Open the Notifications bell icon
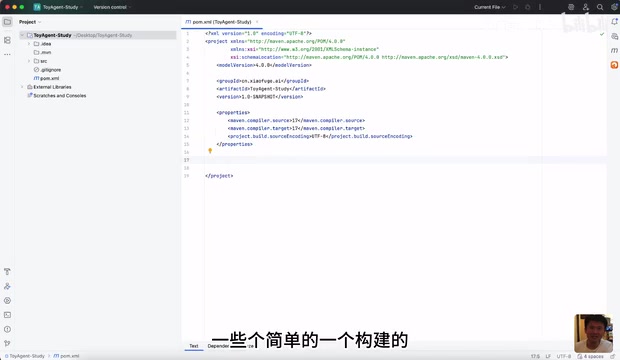This screenshot has height=360, width=620. [614, 22]
